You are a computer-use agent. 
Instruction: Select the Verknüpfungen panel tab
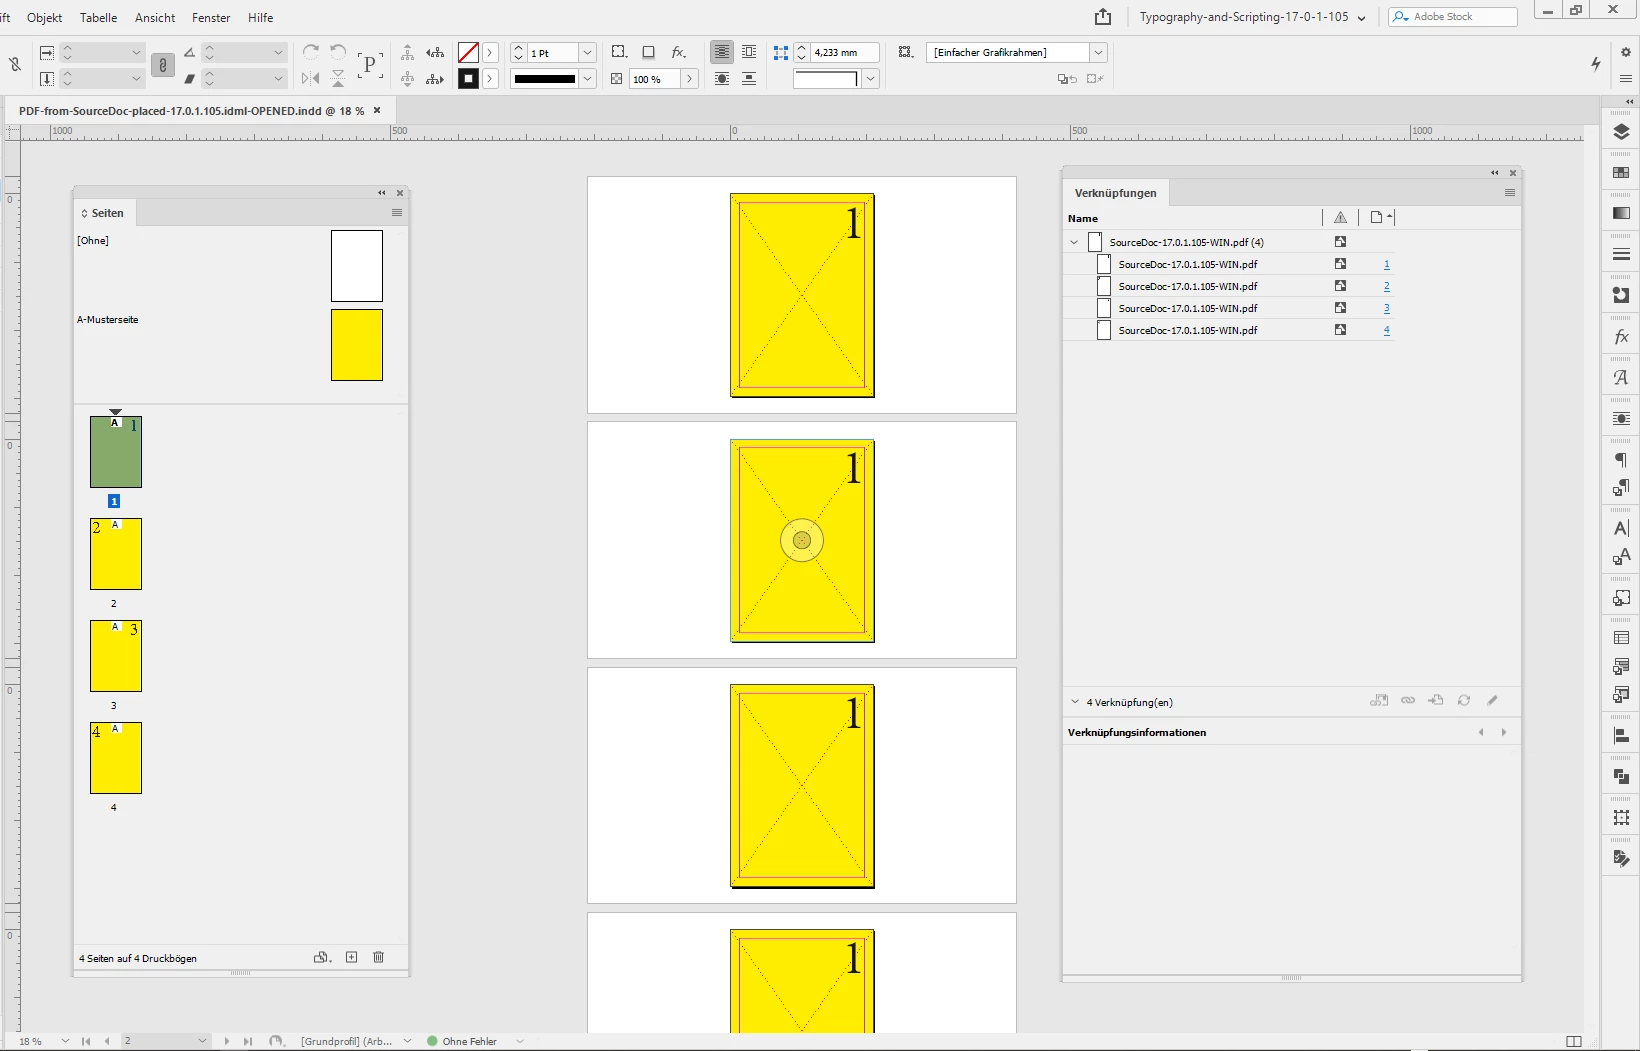coord(1115,193)
